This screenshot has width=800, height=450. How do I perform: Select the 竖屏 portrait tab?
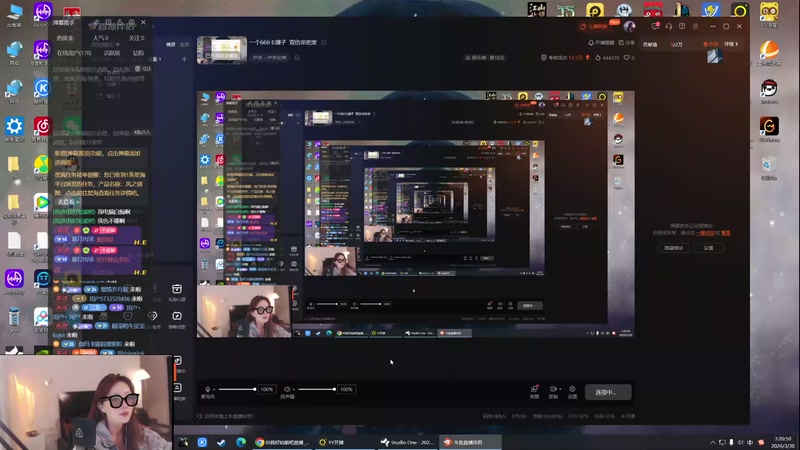[x=184, y=44]
